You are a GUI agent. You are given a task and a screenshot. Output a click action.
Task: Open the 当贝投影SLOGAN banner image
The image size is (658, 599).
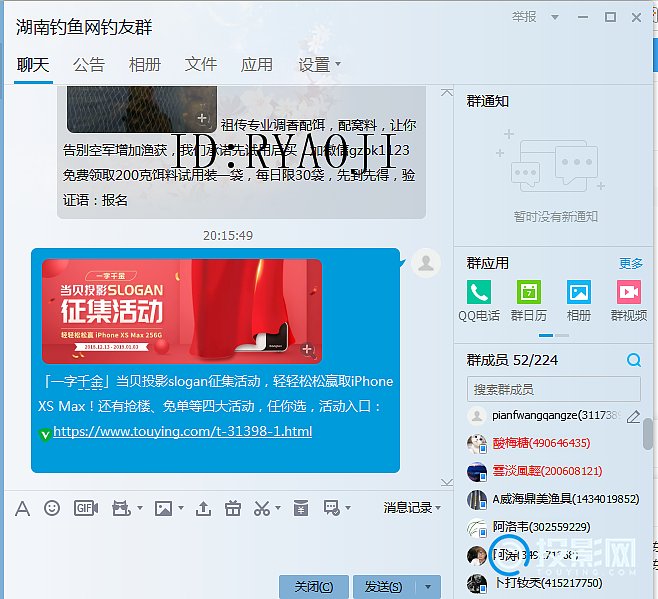[182, 311]
